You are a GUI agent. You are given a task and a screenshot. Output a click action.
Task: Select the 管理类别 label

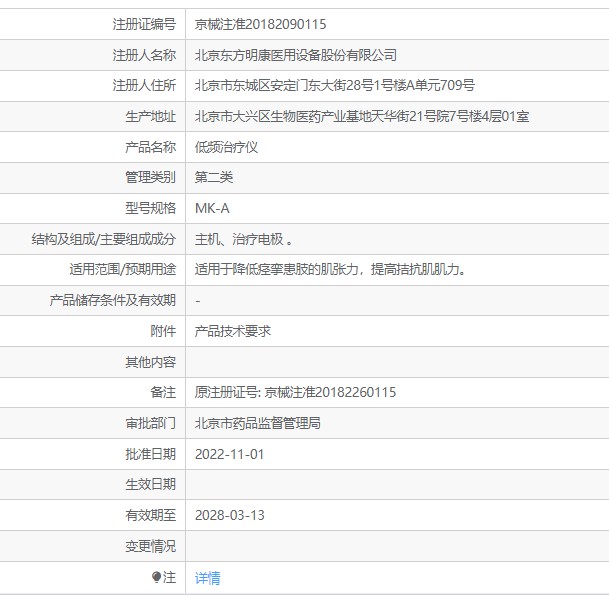pos(150,177)
